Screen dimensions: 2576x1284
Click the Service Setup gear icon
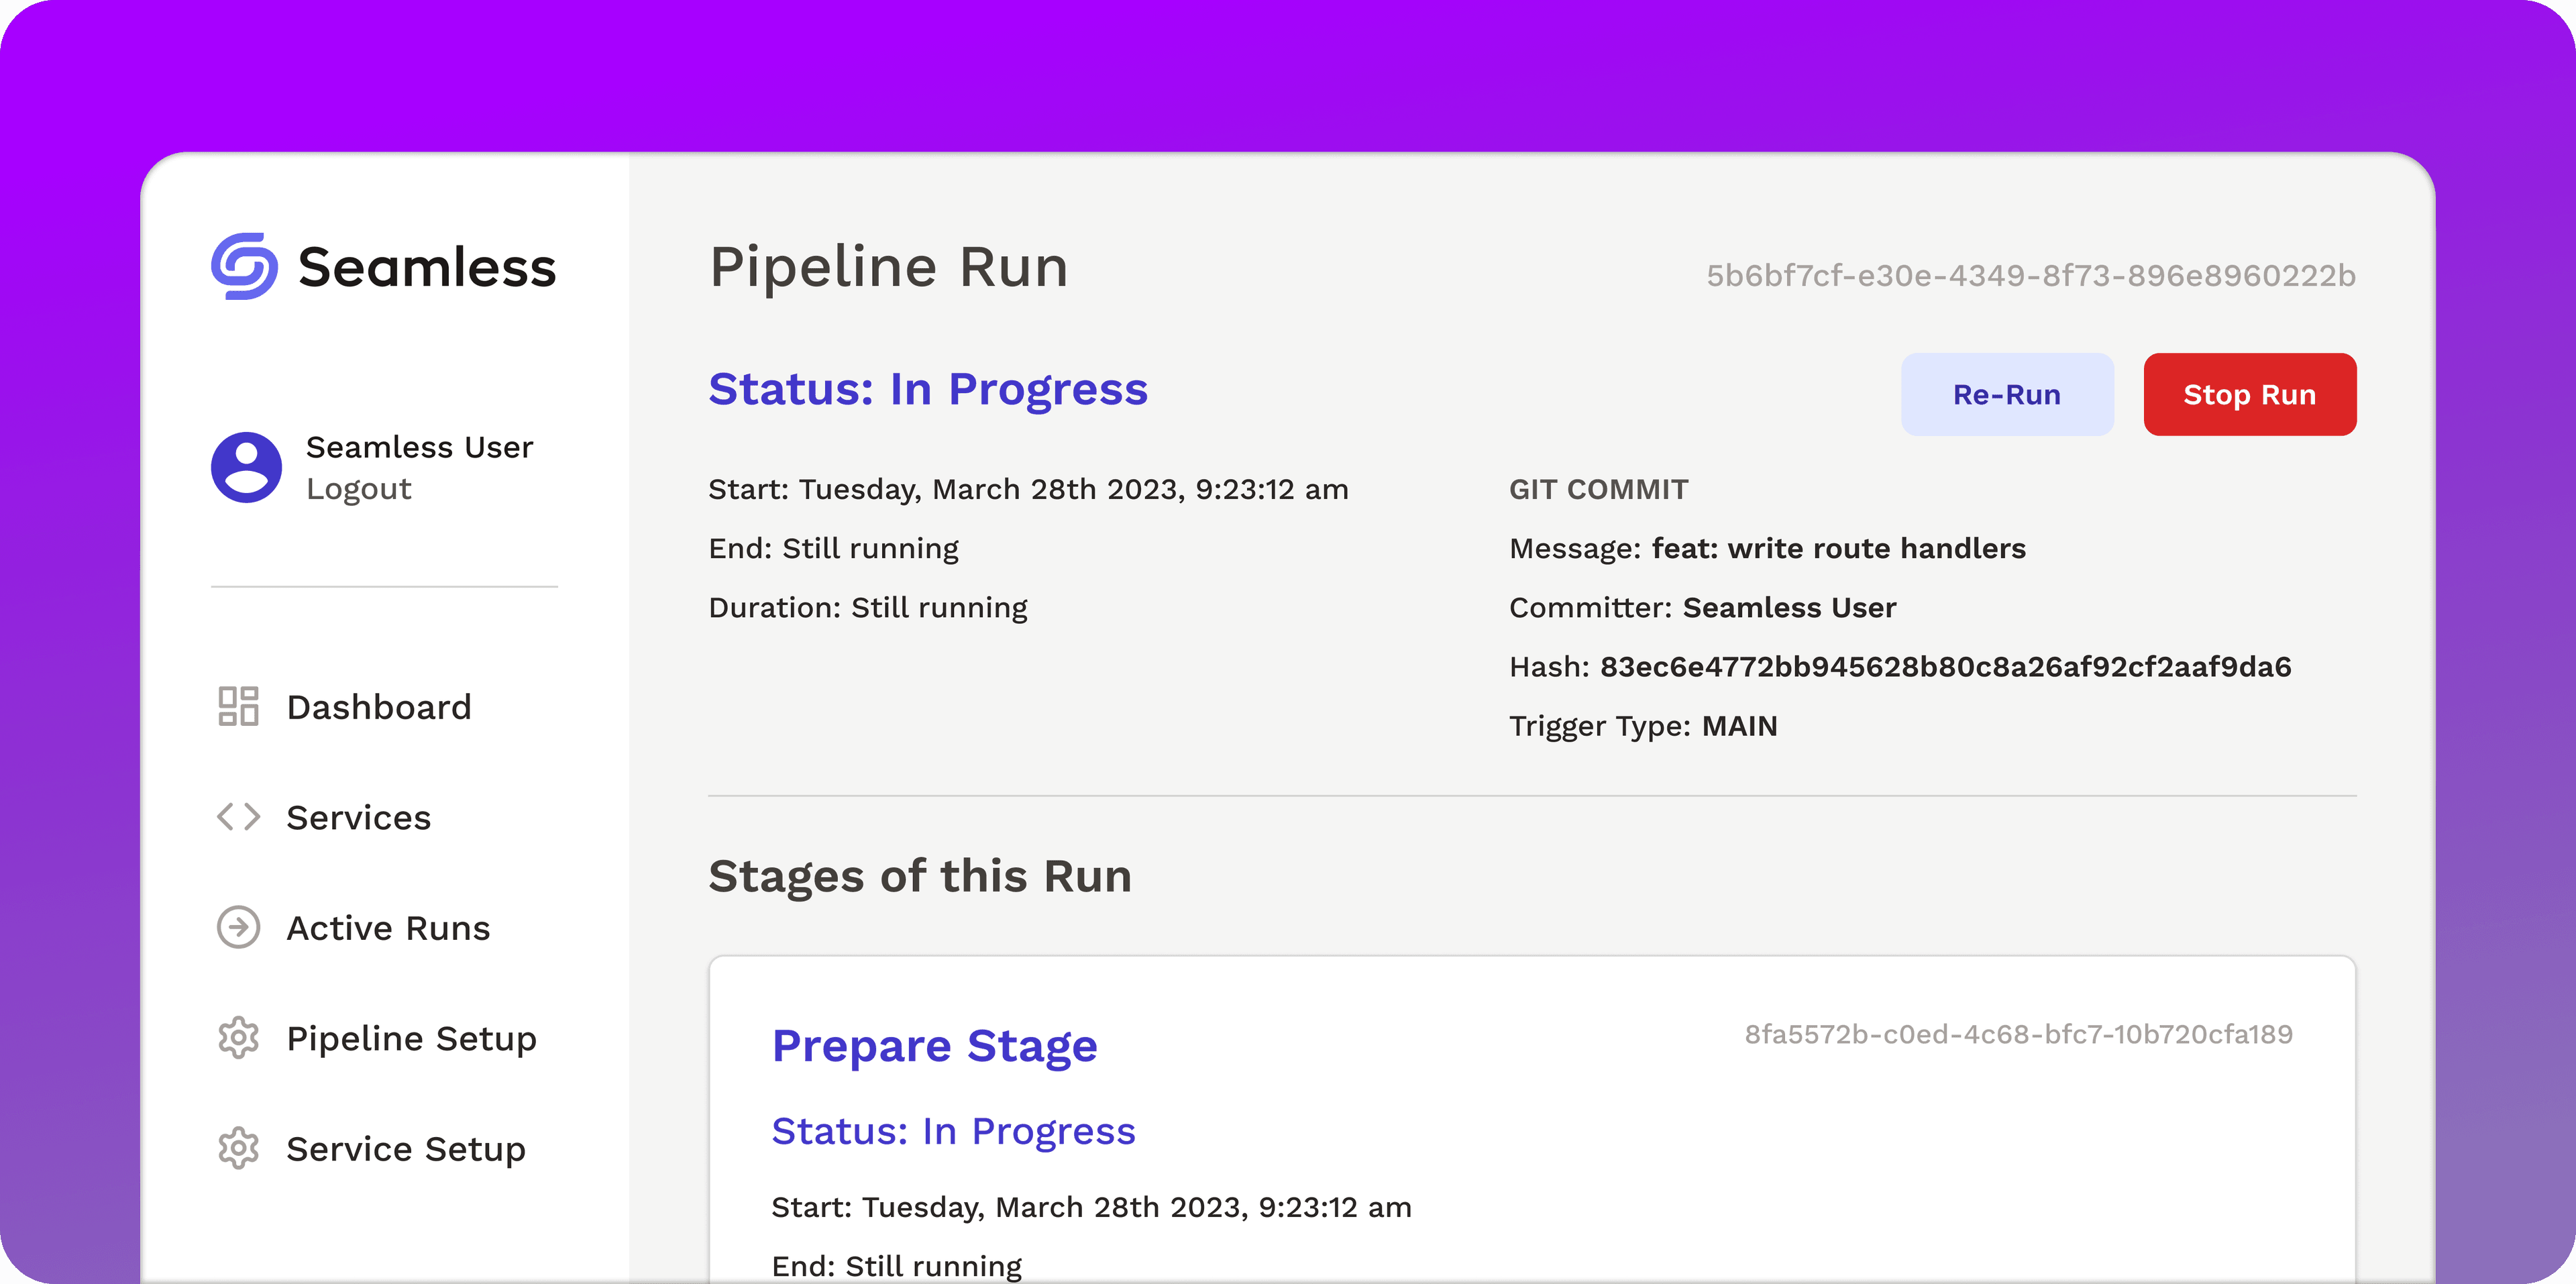click(238, 1148)
